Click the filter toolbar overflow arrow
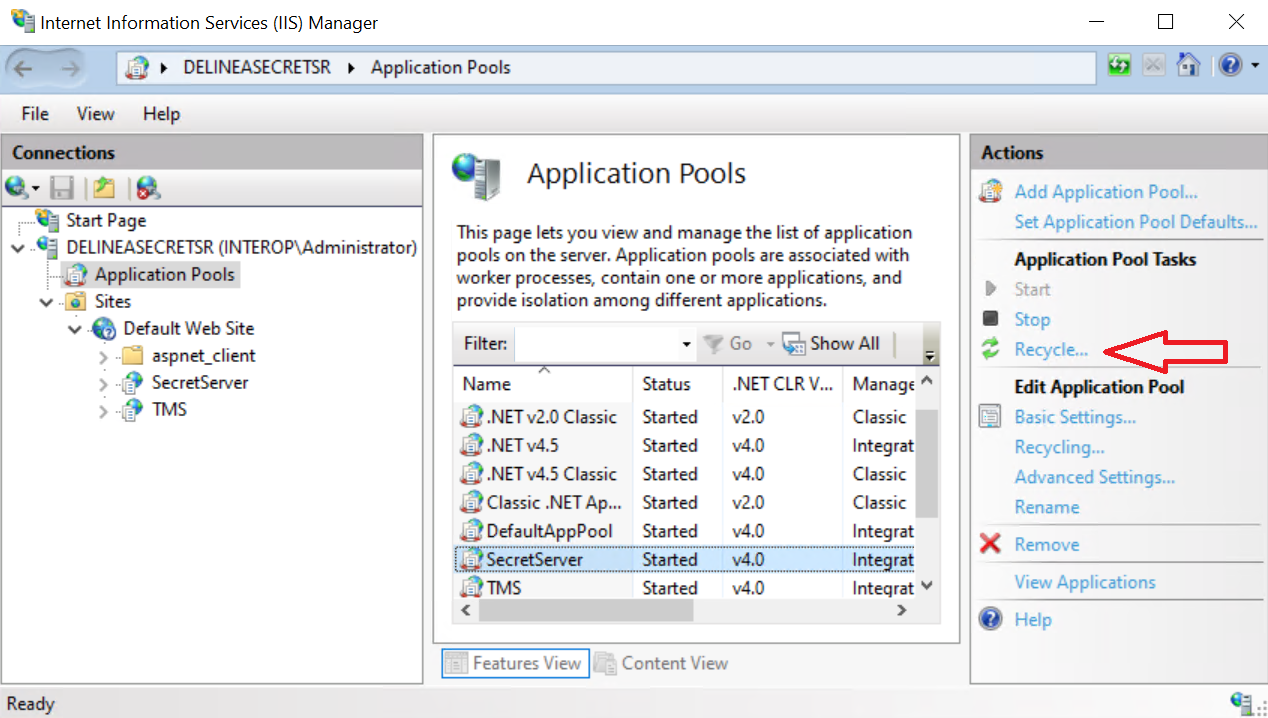Screen dimensions: 1268x718 coord(930,355)
